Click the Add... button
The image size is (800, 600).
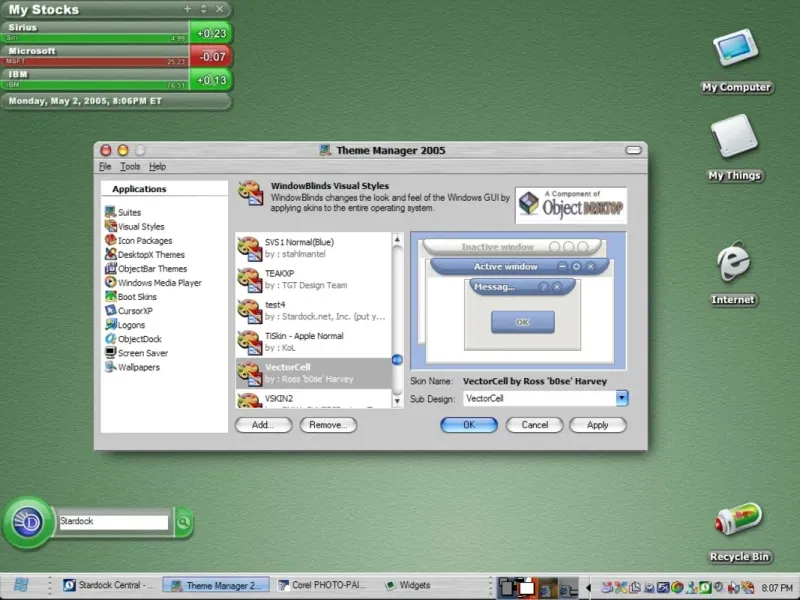click(263, 424)
